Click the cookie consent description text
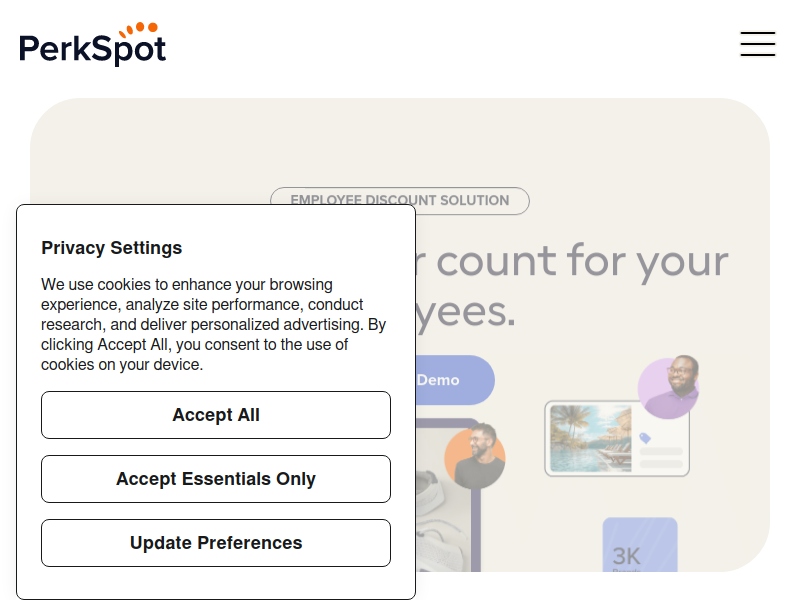 pyautogui.click(x=213, y=324)
